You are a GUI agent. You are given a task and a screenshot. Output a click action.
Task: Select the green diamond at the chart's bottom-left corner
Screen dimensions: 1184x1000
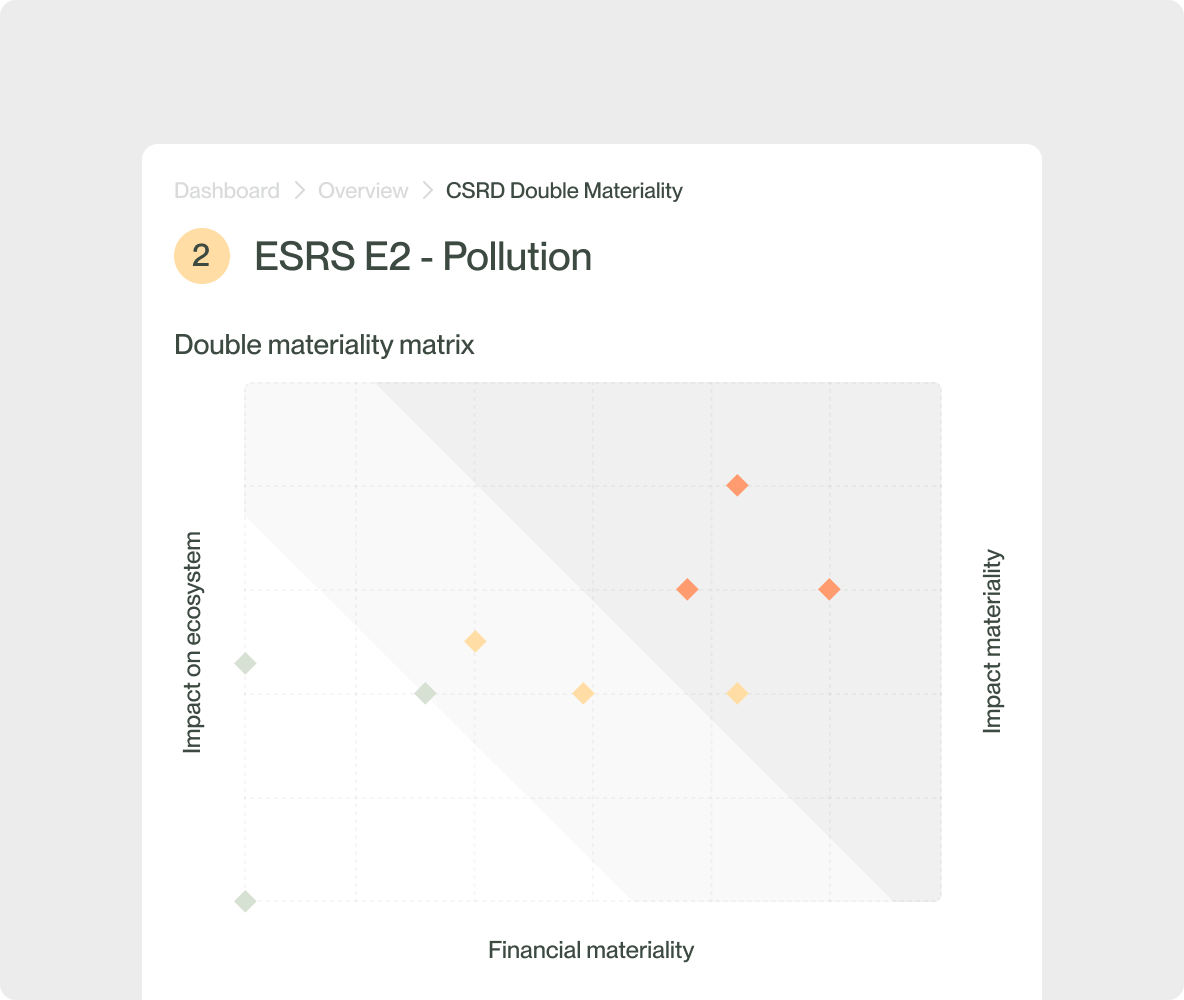(x=245, y=901)
